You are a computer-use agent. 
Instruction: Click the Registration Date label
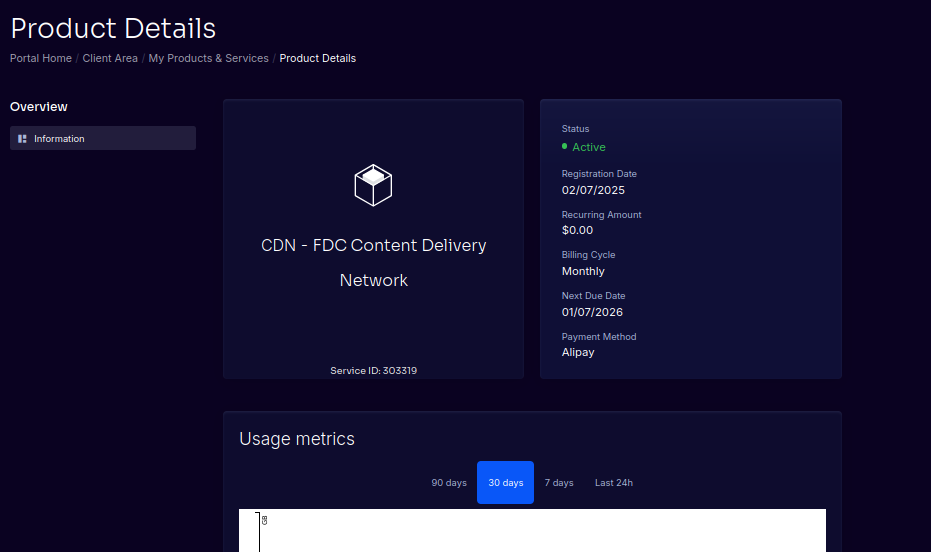pos(599,174)
